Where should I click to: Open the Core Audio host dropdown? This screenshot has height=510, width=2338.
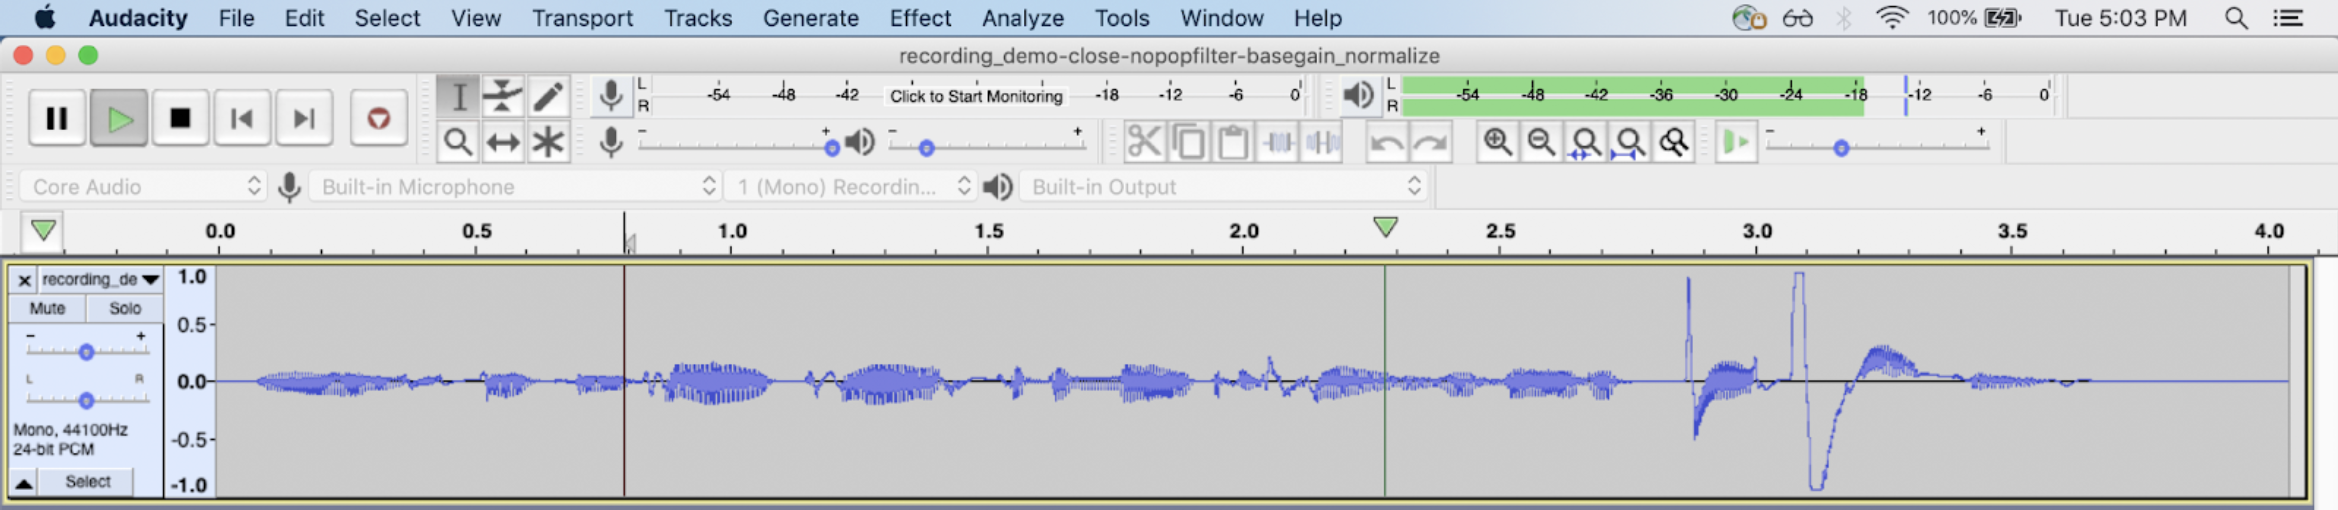coord(144,187)
